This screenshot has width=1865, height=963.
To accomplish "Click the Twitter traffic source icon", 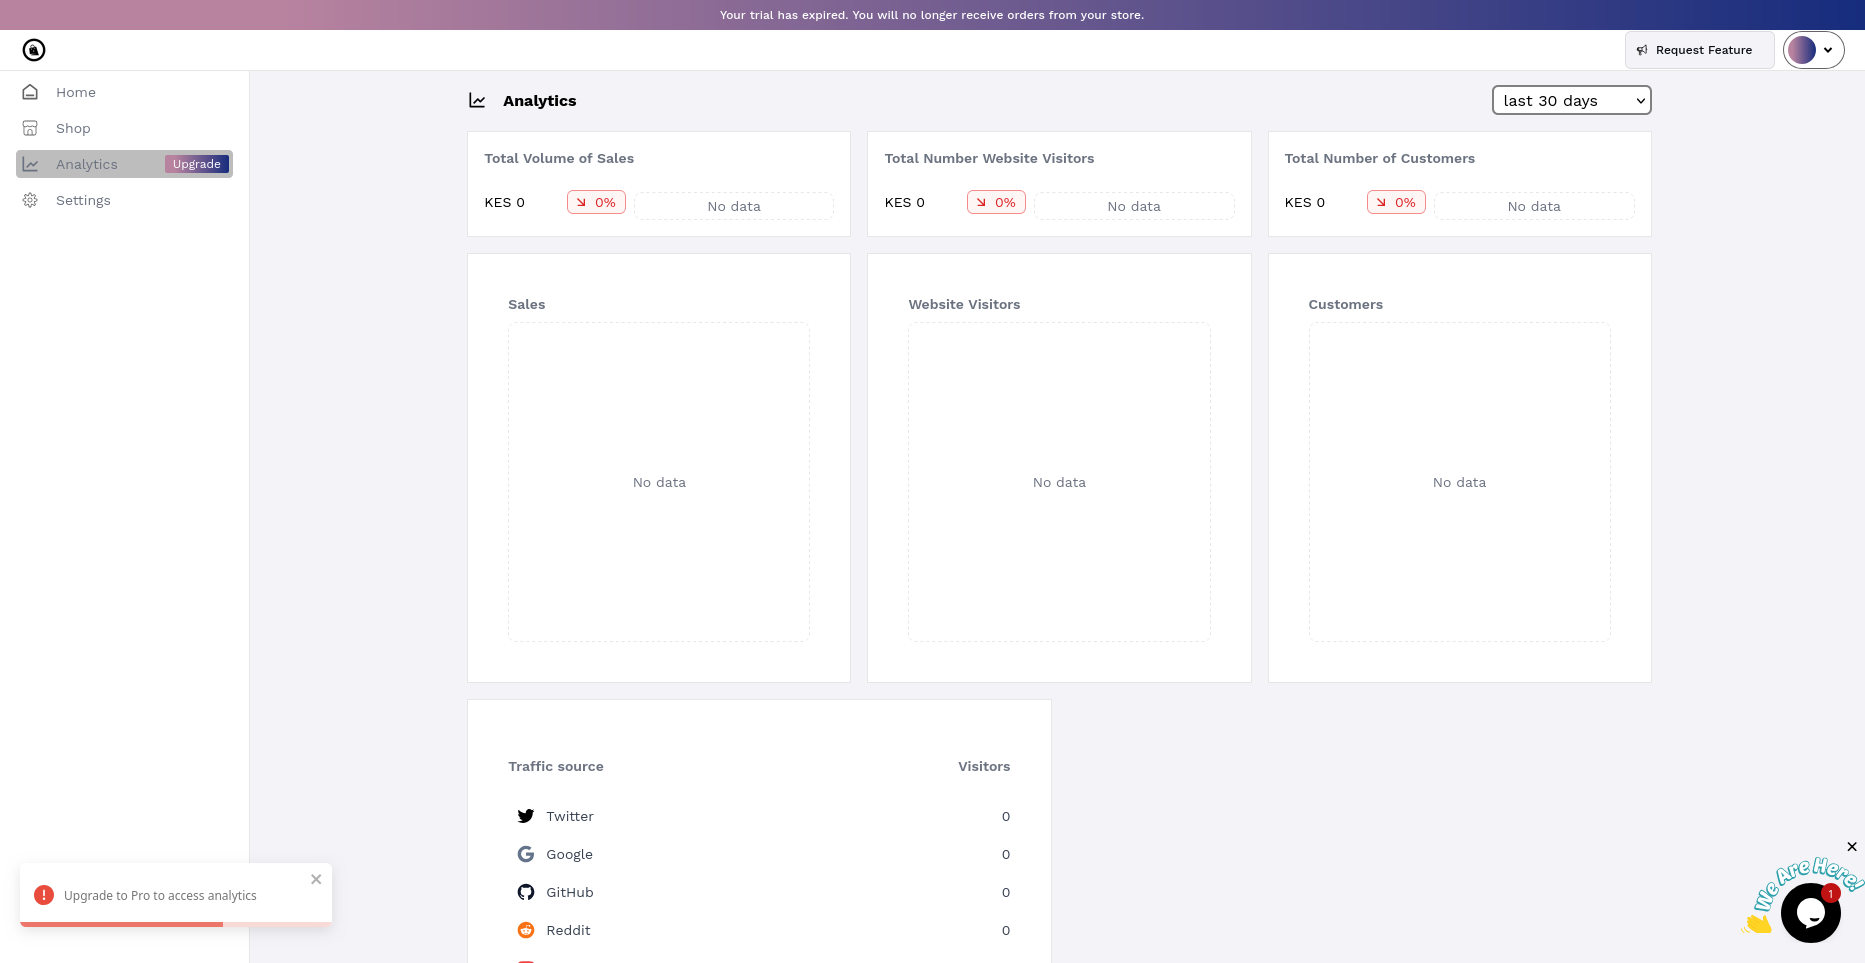I will pyautogui.click(x=526, y=816).
